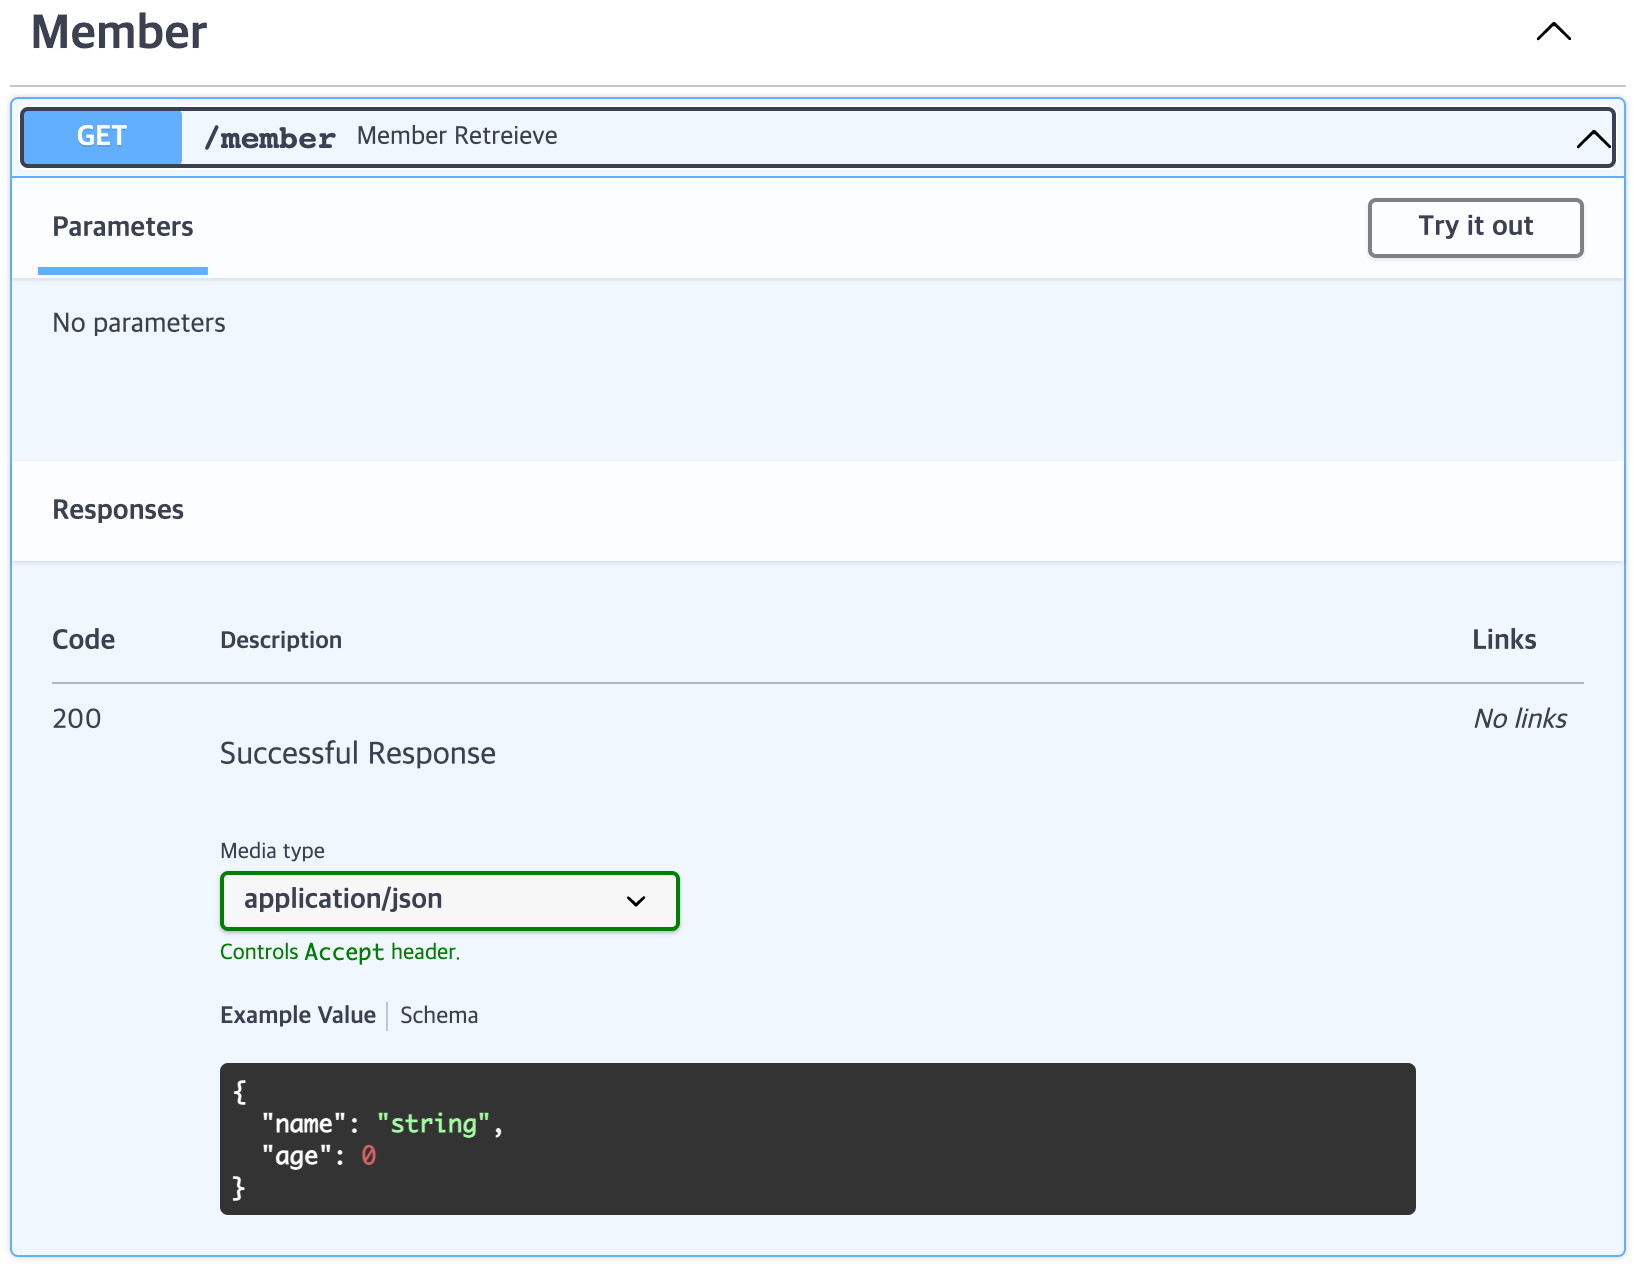Click the No links text
Image resolution: width=1634 pixels, height=1282 pixels.
1520,719
